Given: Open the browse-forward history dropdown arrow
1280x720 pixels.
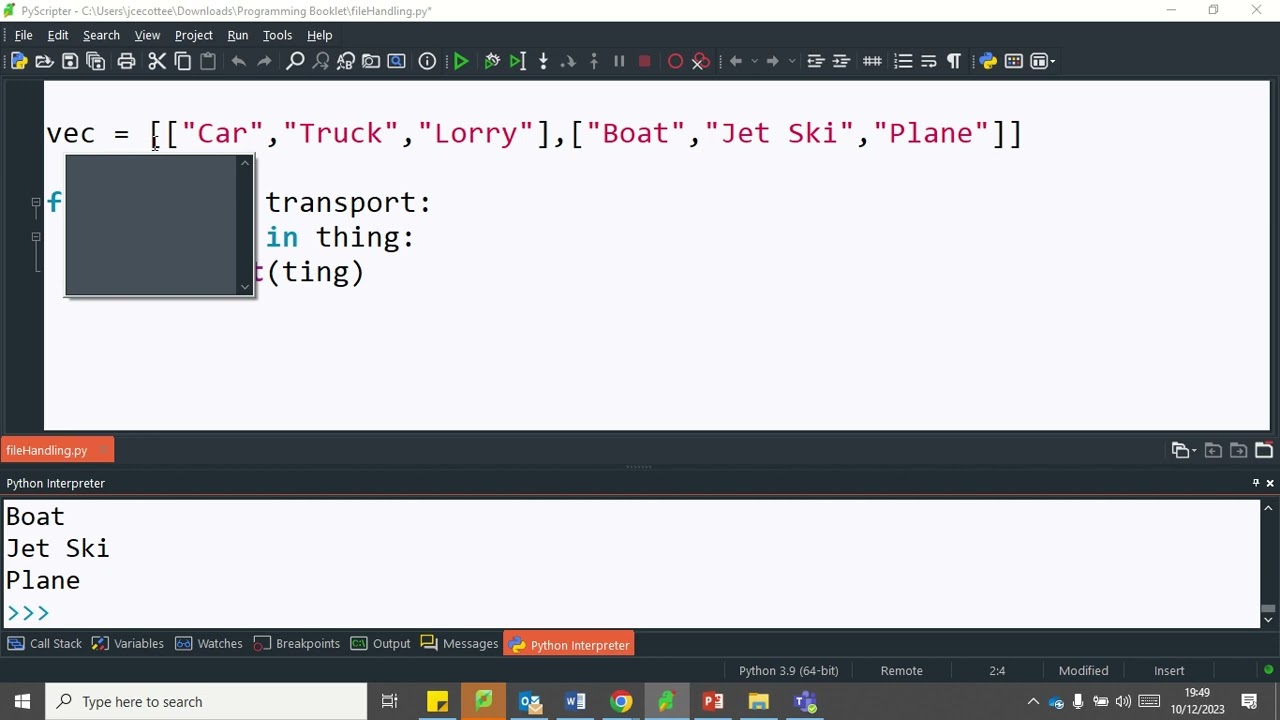Looking at the screenshot, I should [x=792, y=62].
